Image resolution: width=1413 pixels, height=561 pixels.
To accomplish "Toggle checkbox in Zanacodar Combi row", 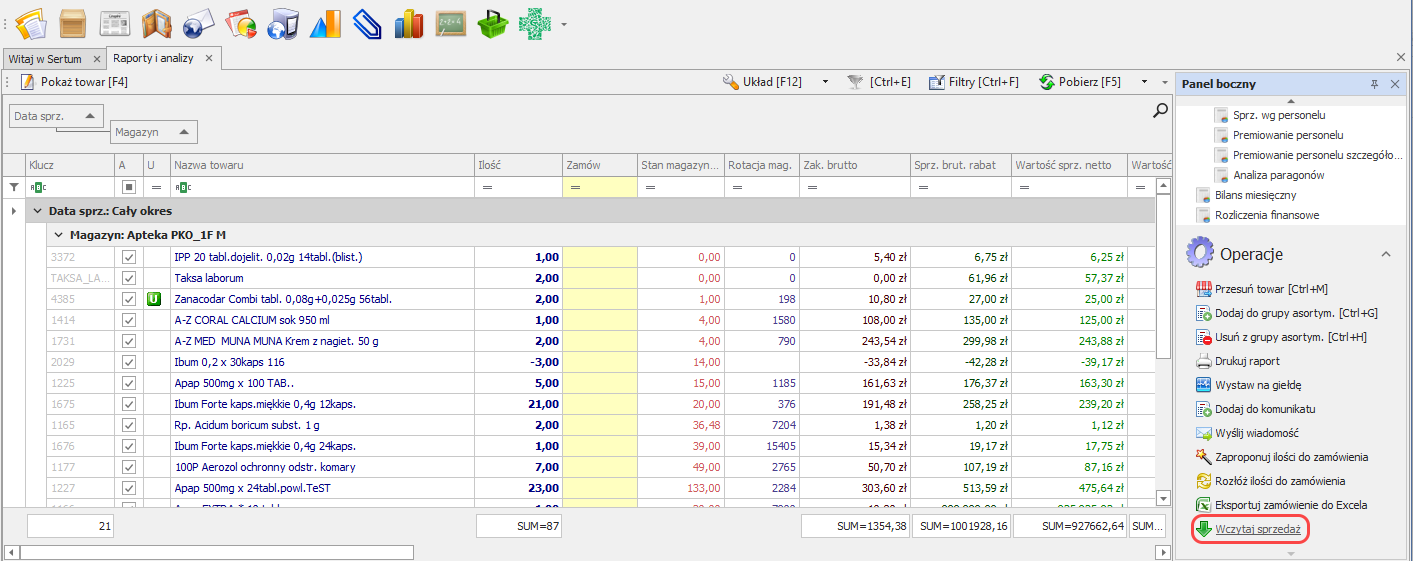I will tap(128, 299).
